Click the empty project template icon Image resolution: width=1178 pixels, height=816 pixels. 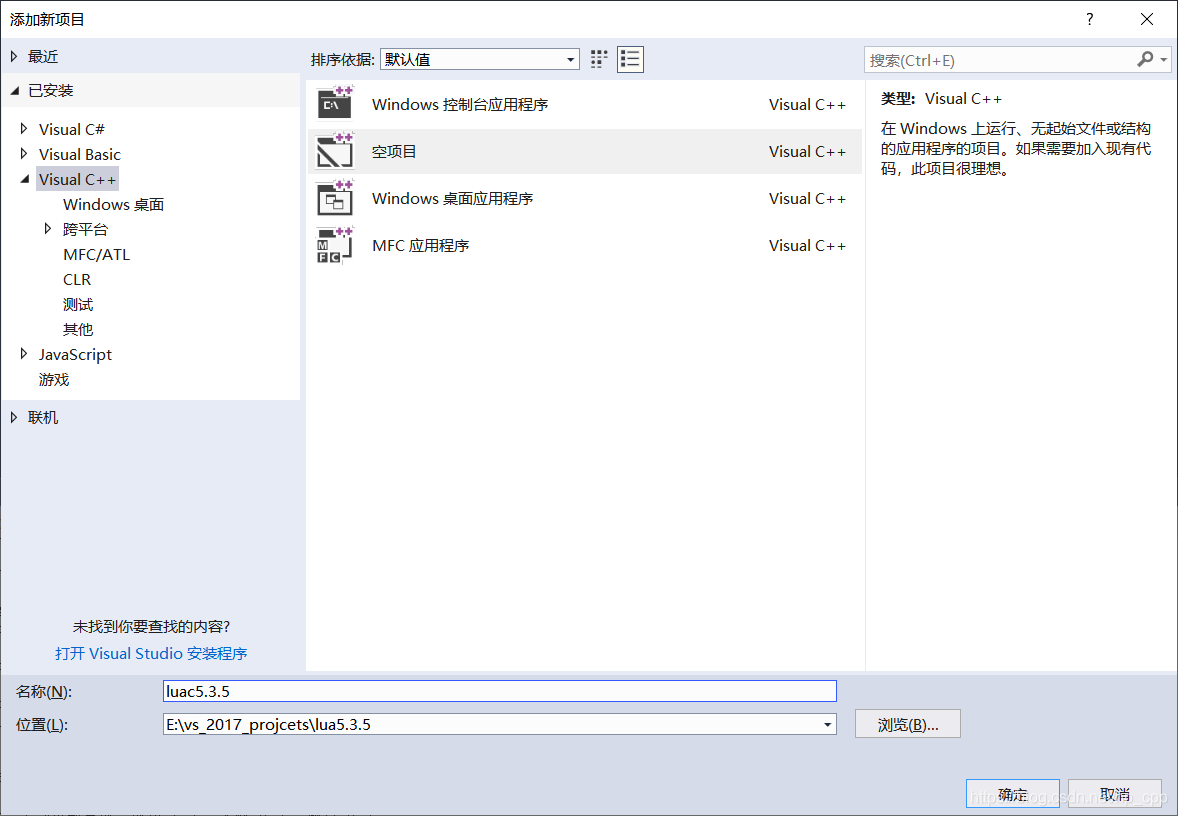click(x=334, y=151)
